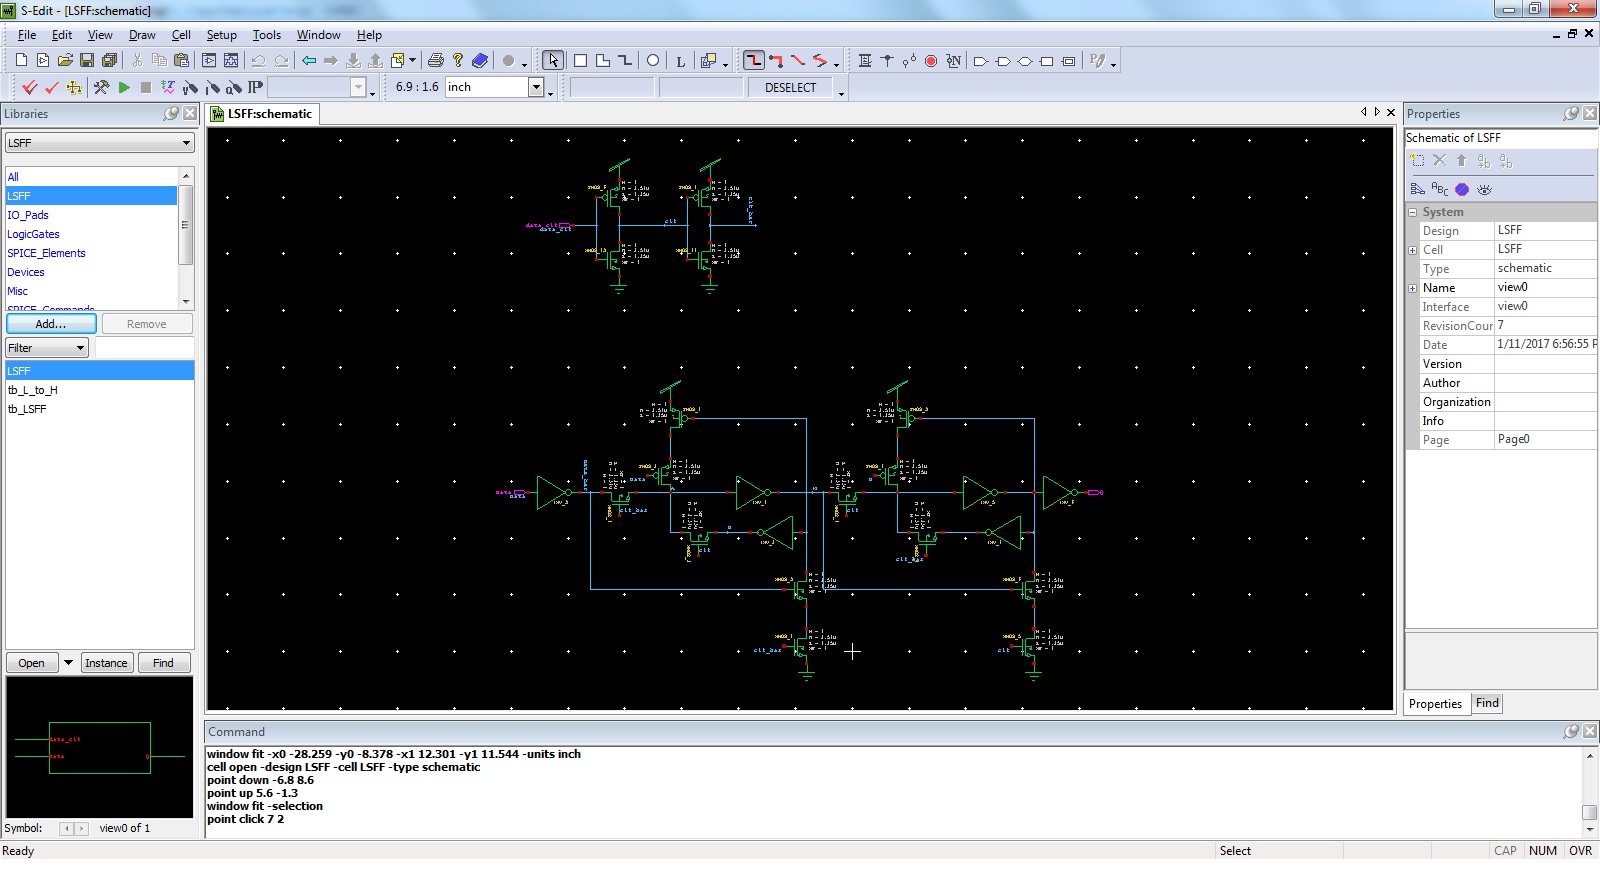Toggle the pin on the Libraries panel
The width and height of the screenshot is (1600, 891).
tap(171, 114)
